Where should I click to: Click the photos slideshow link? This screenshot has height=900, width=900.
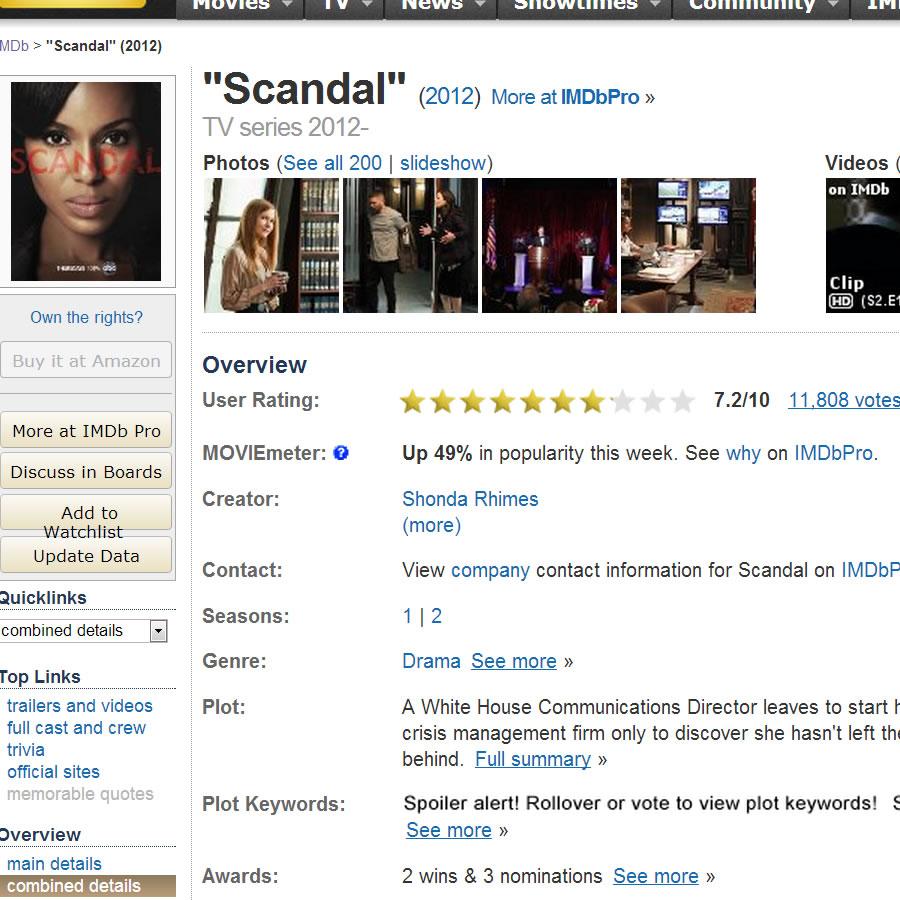click(x=443, y=163)
